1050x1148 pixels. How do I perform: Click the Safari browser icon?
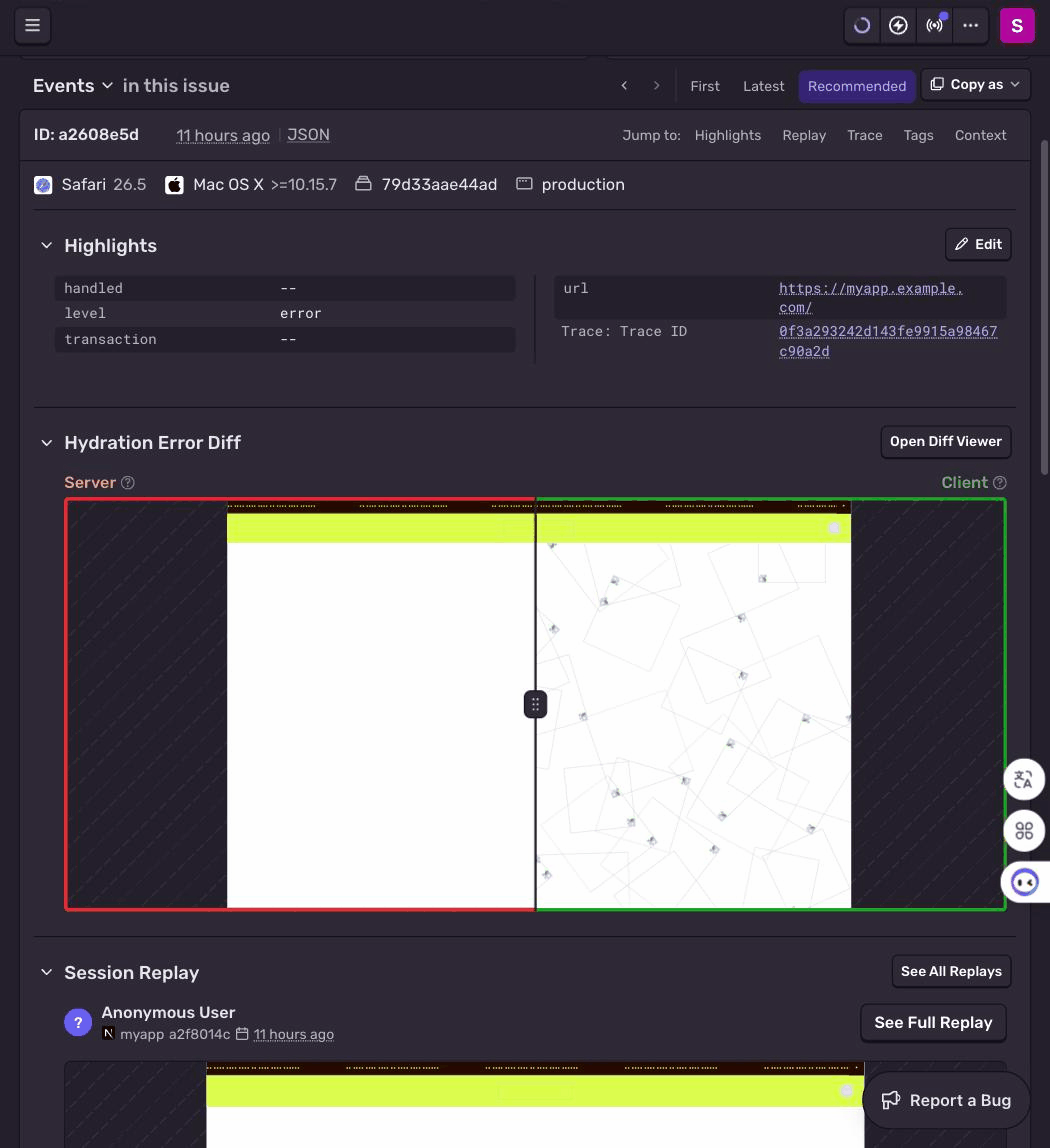[x=43, y=185]
